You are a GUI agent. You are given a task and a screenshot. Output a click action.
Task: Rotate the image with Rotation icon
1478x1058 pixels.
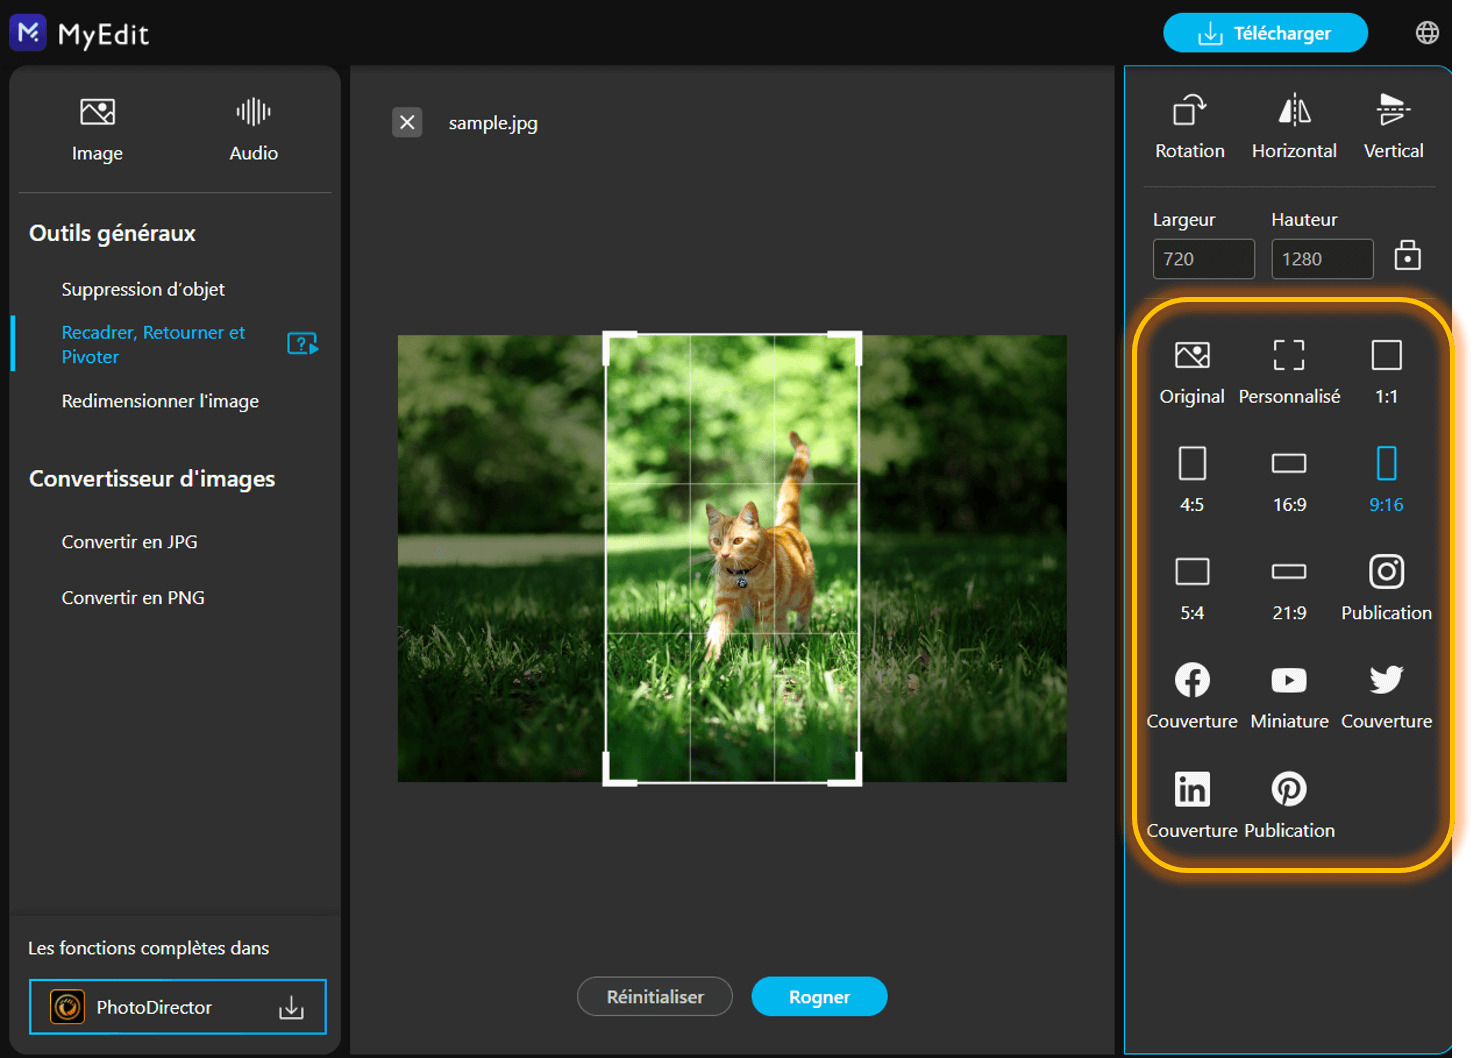click(x=1190, y=127)
